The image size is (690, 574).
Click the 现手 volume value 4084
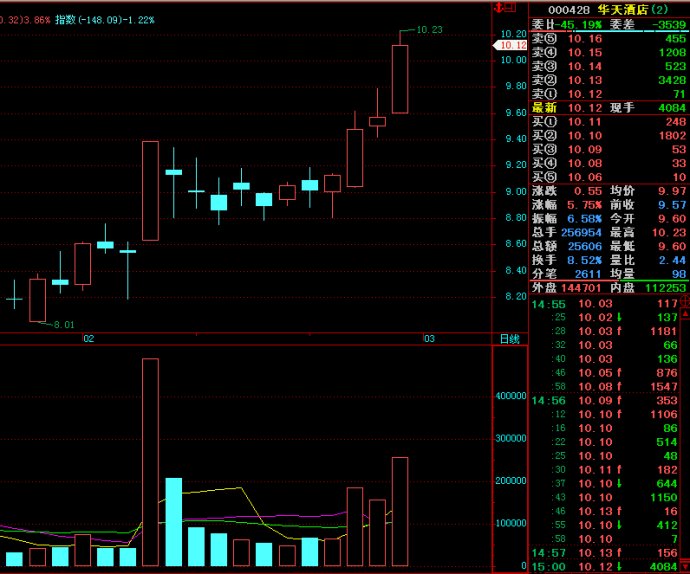point(672,108)
